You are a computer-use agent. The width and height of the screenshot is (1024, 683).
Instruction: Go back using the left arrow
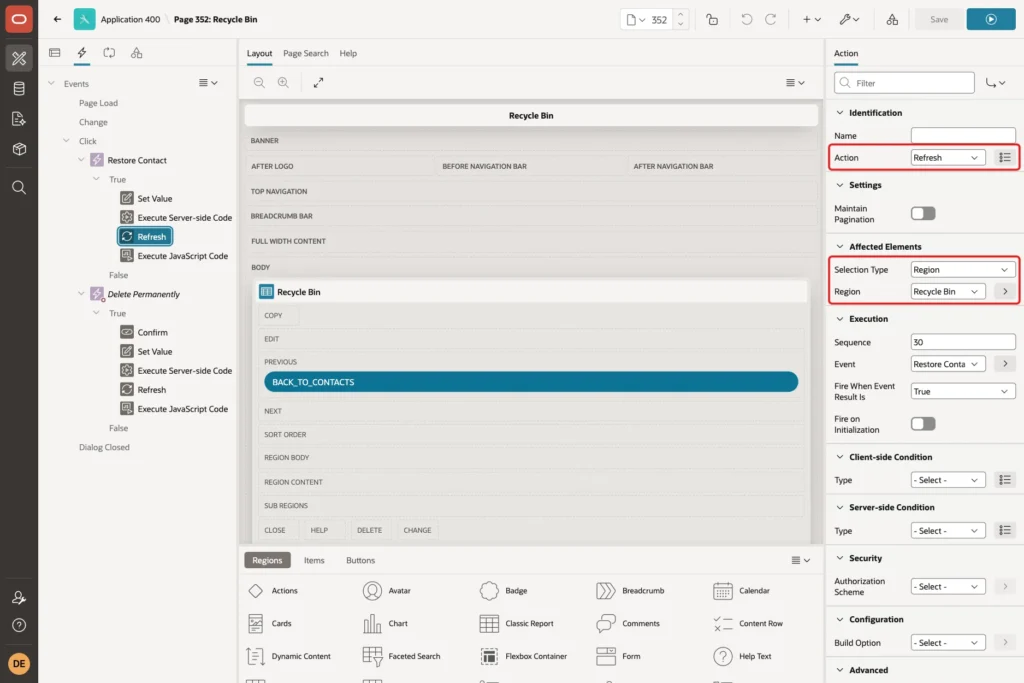(x=57, y=19)
